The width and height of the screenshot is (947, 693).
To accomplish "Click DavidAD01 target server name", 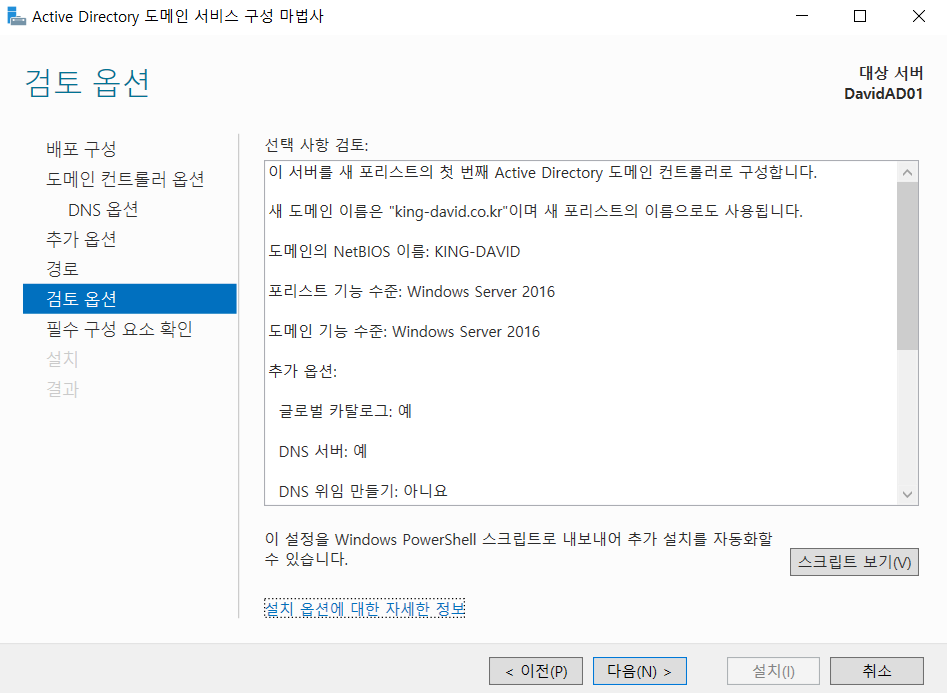I will 883,94.
